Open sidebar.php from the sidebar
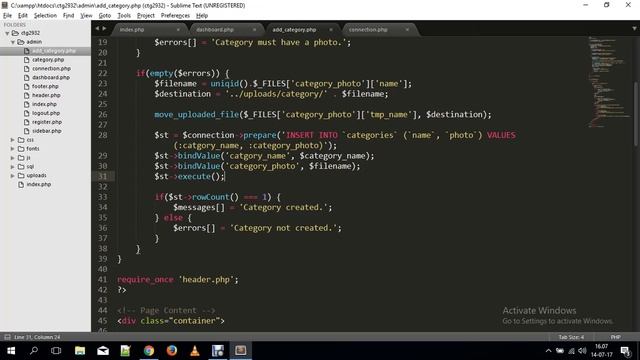 (x=47, y=131)
